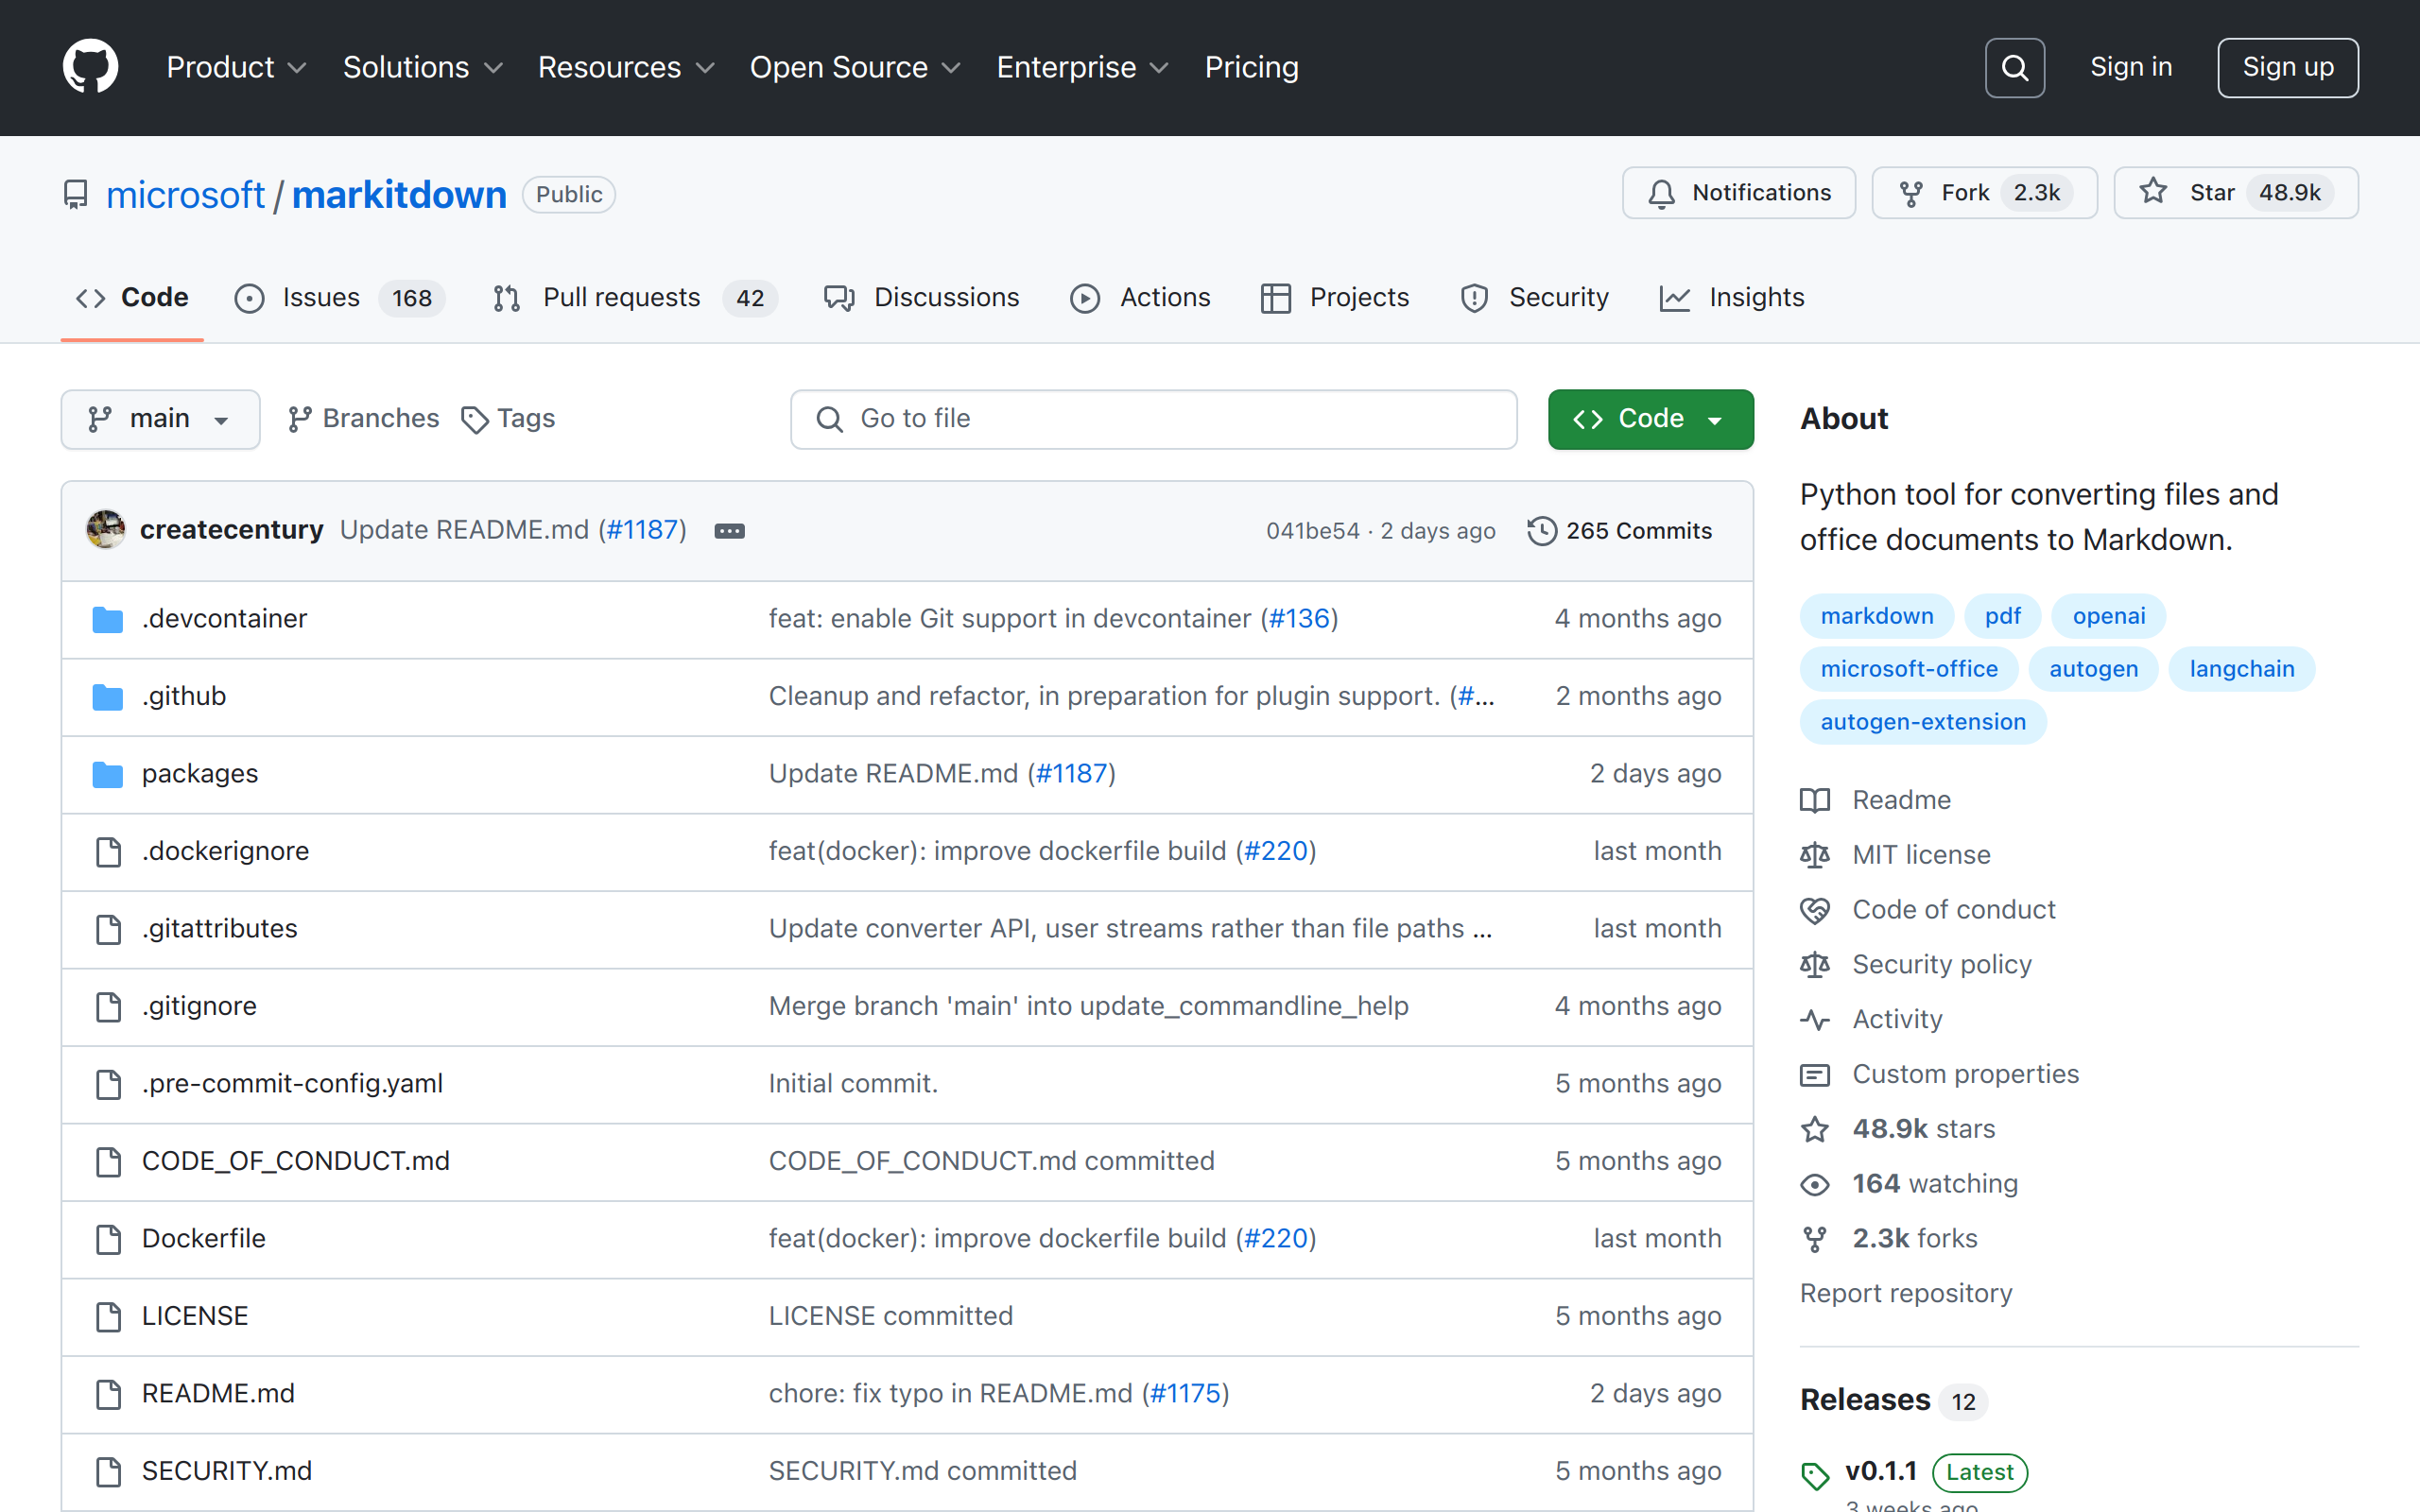Open the 265 Commits history link
Viewport: 2420px width, 1512px height.
(1620, 531)
